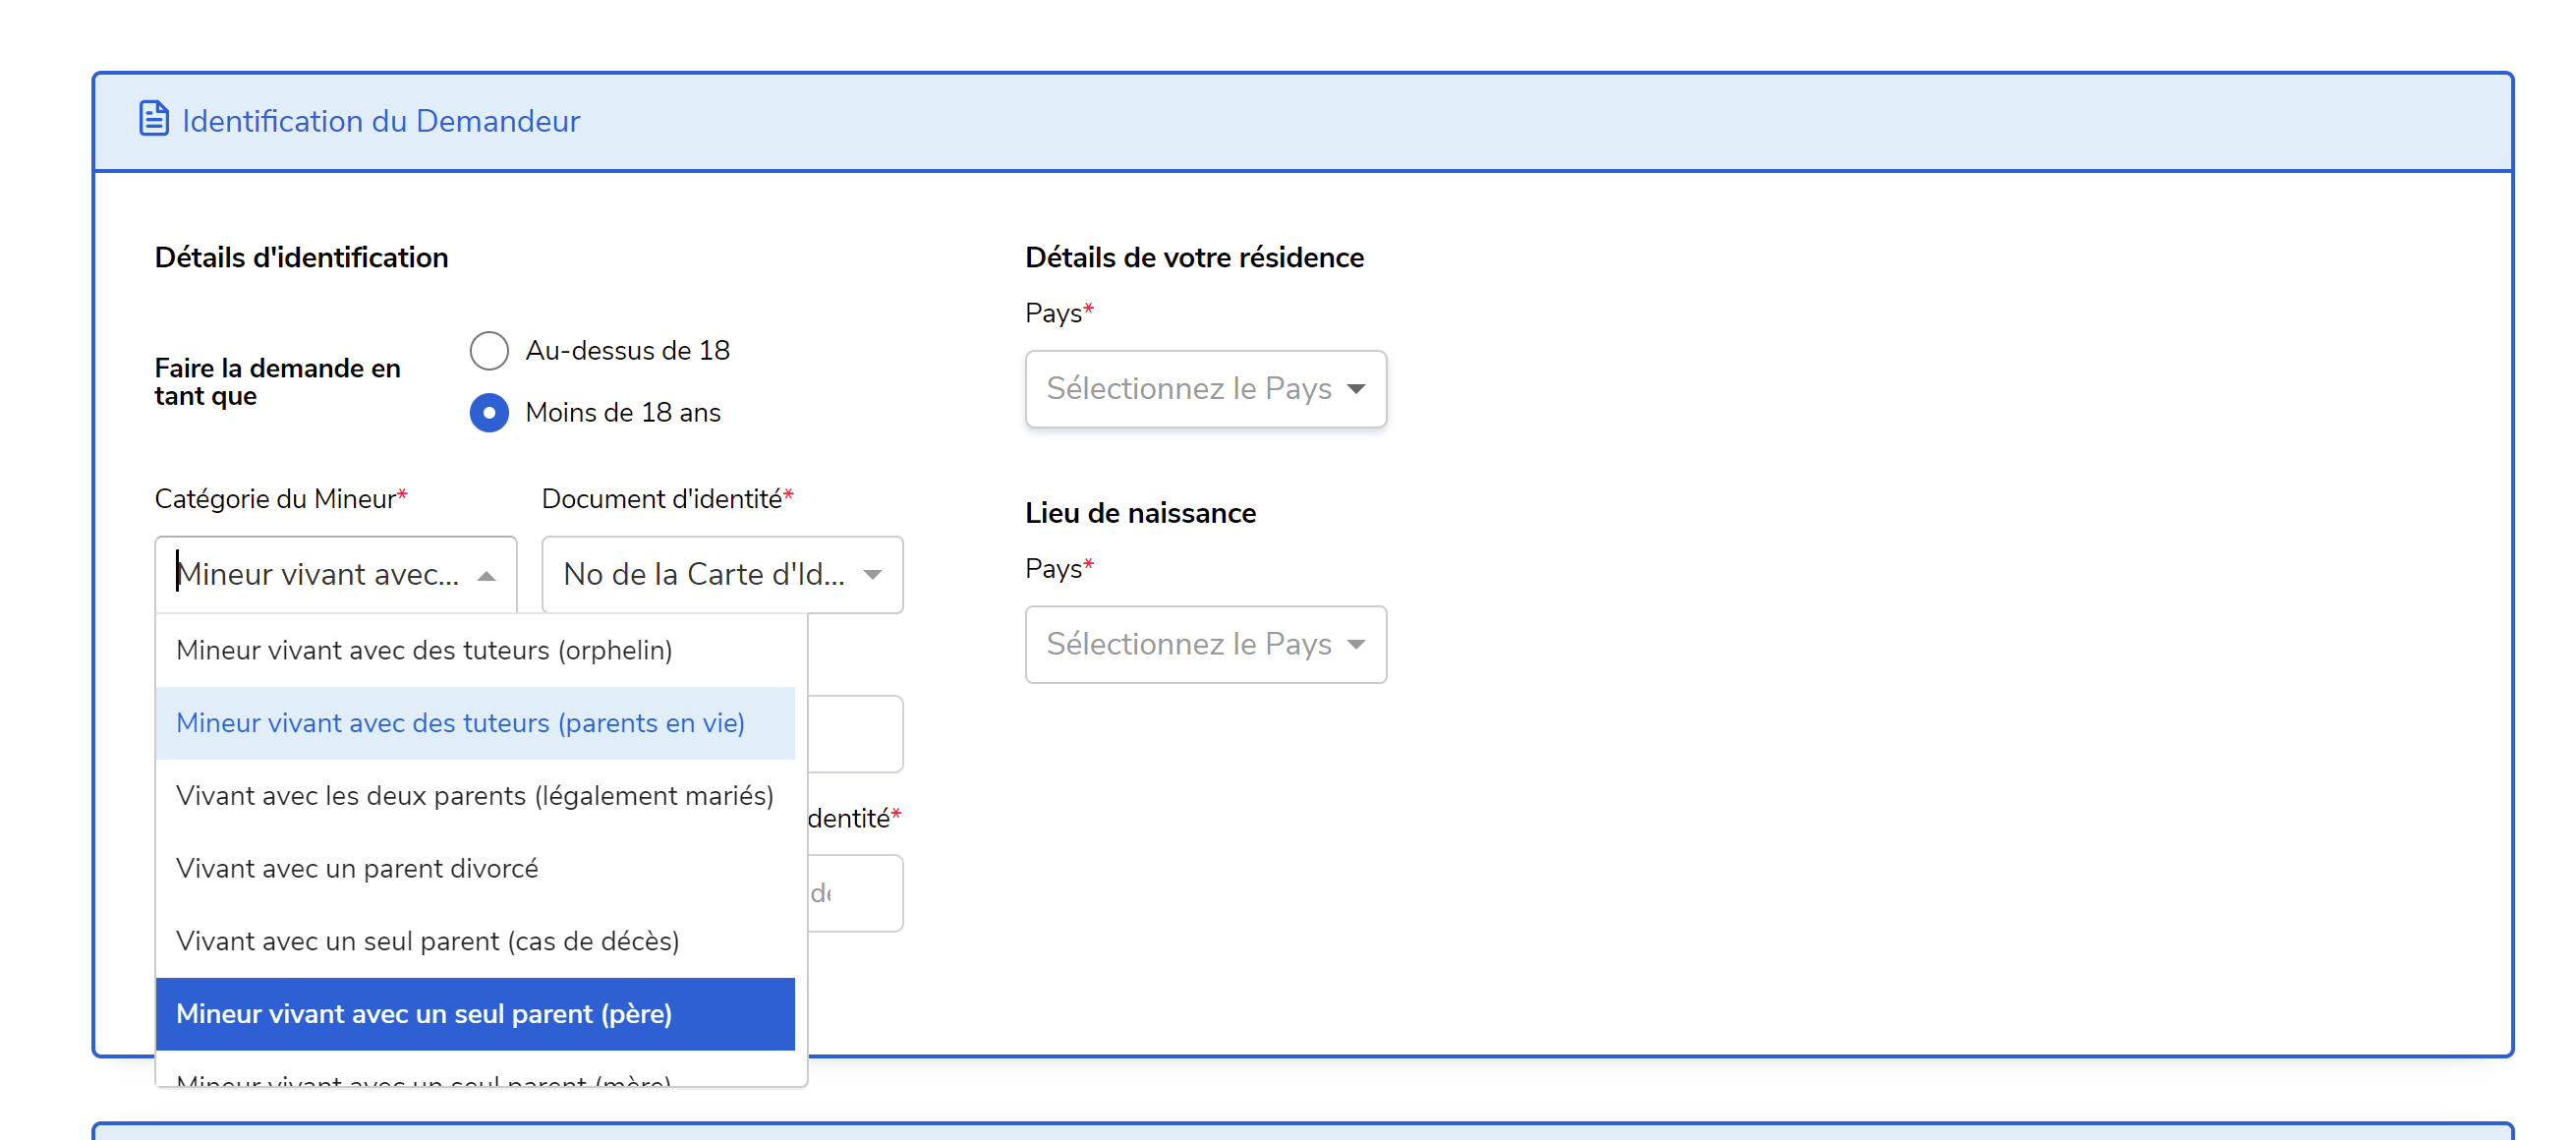Image resolution: width=2576 pixels, height=1140 pixels.
Task: Collapse the Catégorie du Mineur dropdown arrow
Action: (x=487, y=576)
